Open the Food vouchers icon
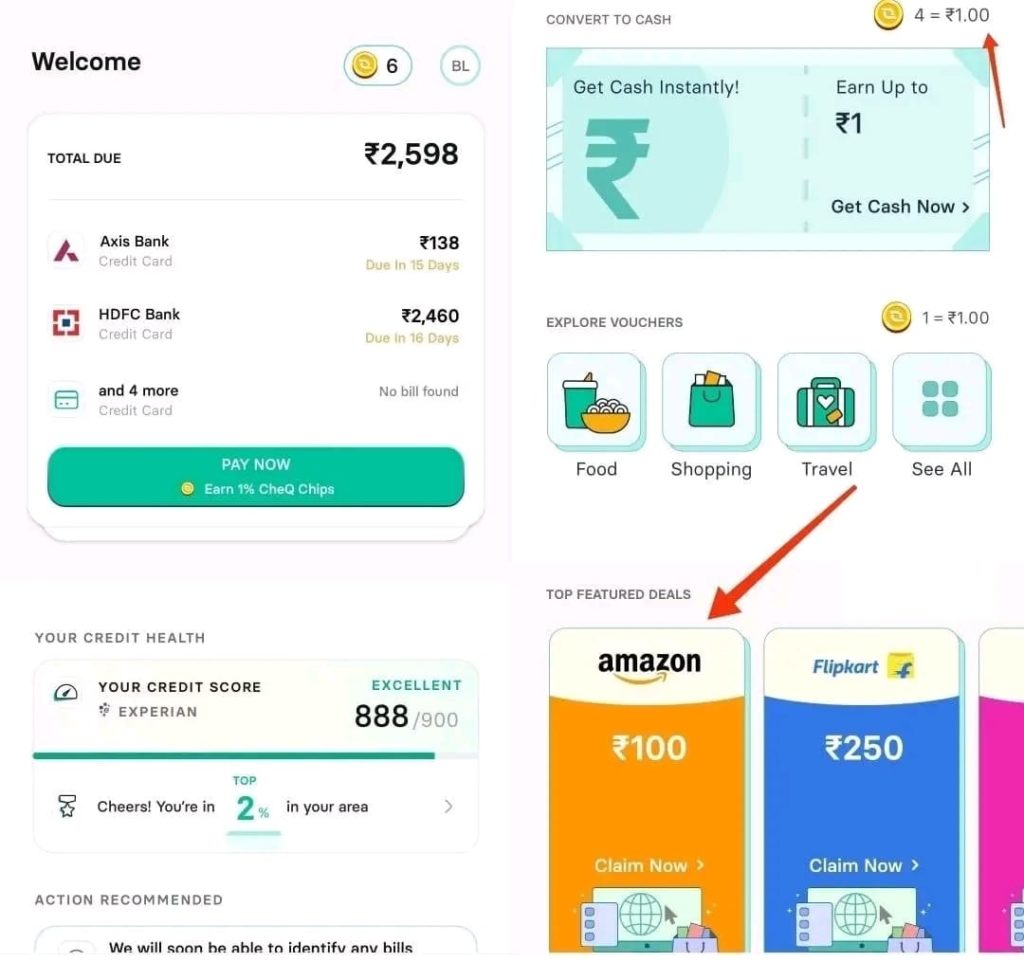Image resolution: width=1024 pixels, height=962 pixels. pyautogui.click(x=595, y=400)
